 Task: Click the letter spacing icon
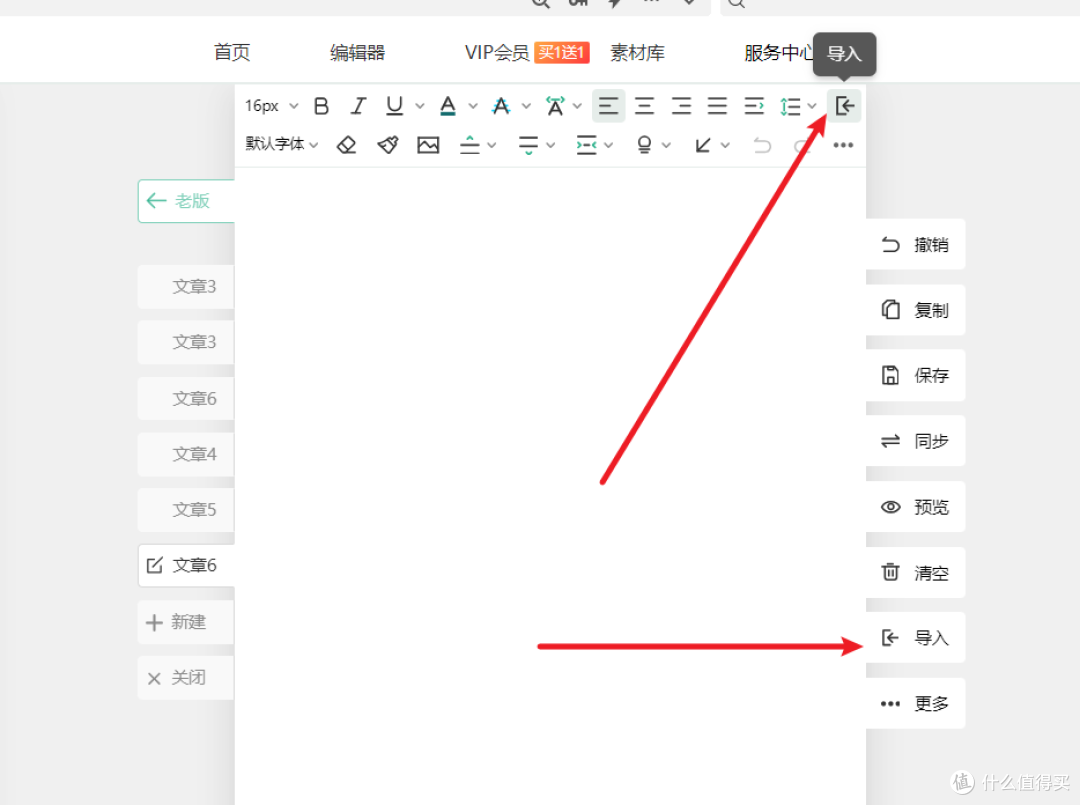555,106
